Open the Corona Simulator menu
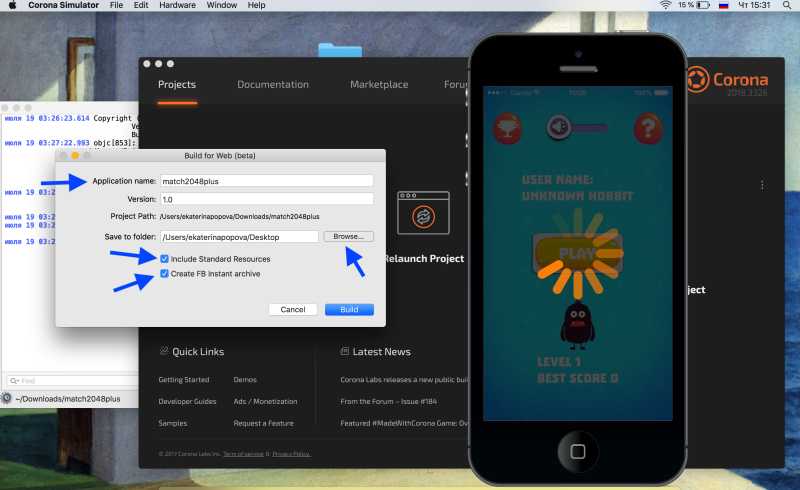The width and height of the screenshot is (800, 490). click(x=64, y=5)
